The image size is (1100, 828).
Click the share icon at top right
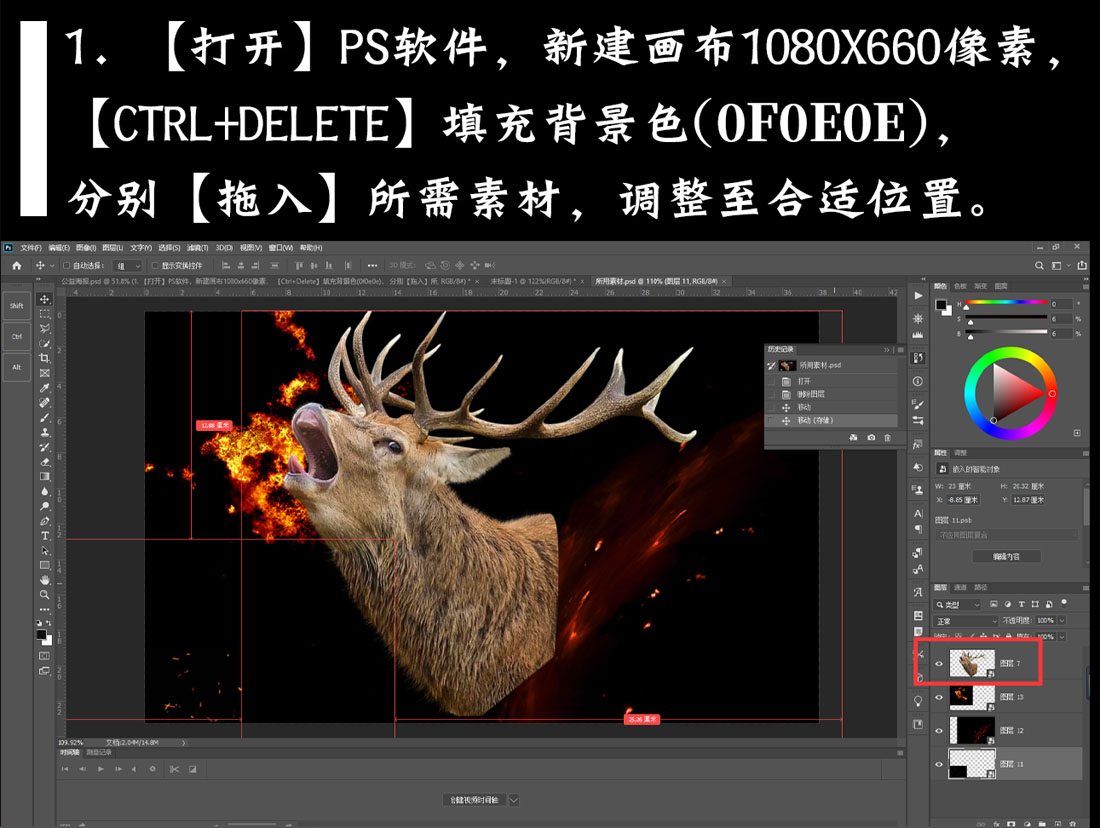(1082, 265)
